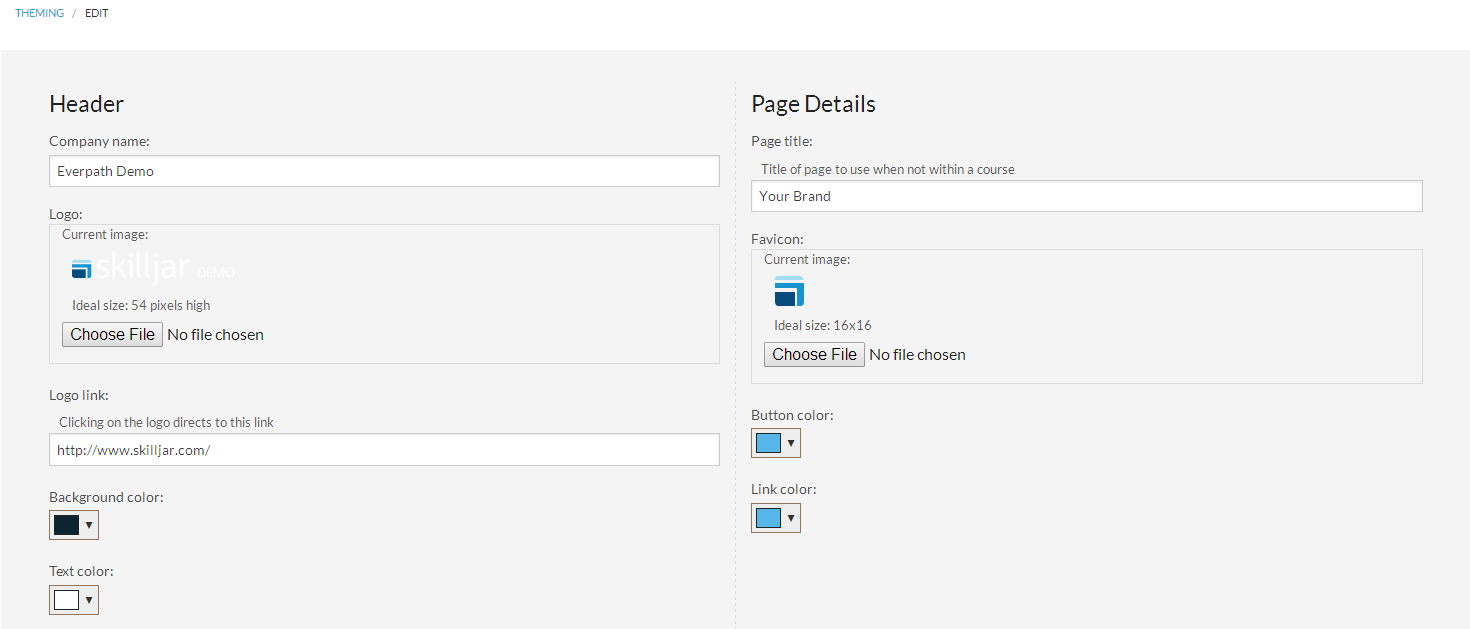Click the Page Details section heading
Screen dimensions: 1470x629
coord(813,104)
